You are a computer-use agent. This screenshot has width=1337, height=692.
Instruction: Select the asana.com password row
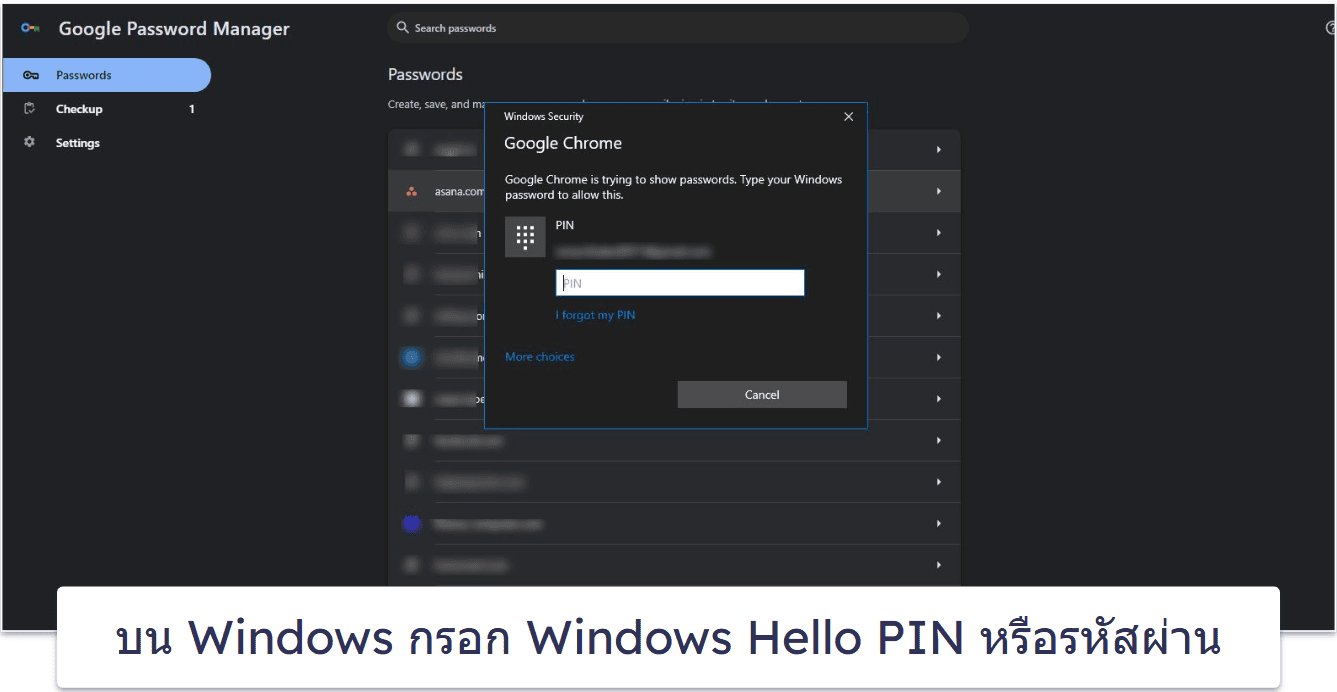[x=674, y=191]
